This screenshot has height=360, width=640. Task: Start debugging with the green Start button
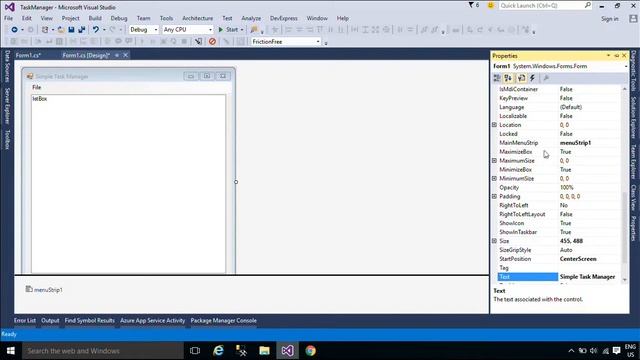point(228,29)
